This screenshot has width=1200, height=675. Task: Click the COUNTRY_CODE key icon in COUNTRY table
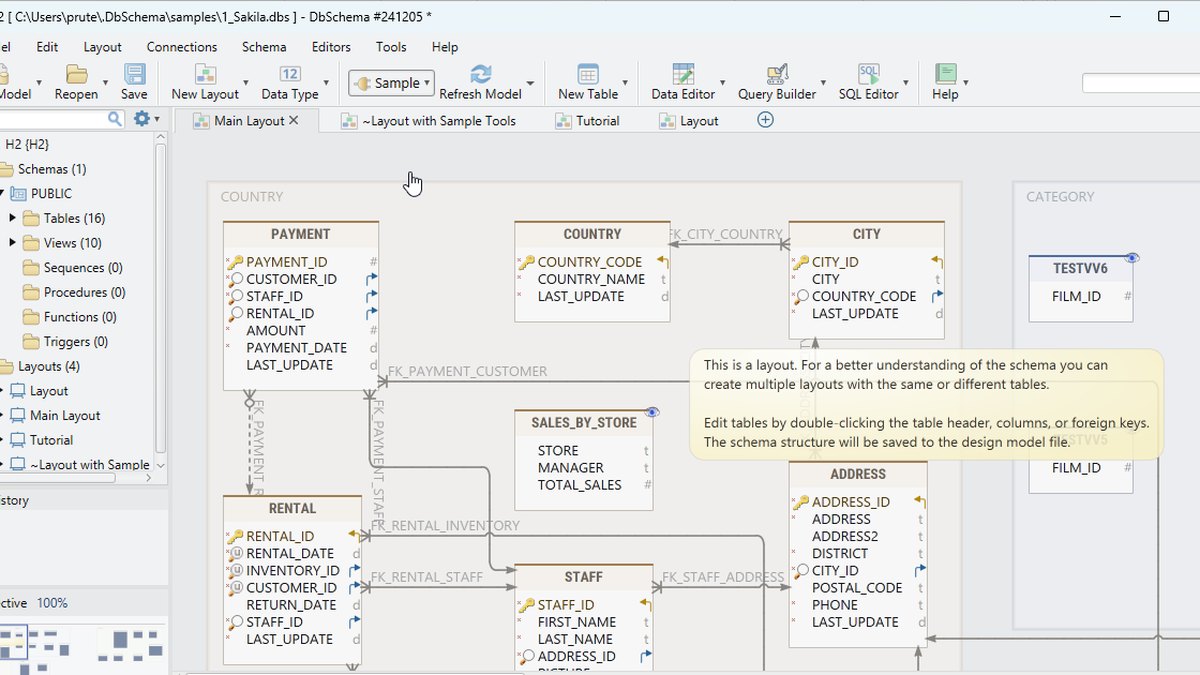click(527, 262)
